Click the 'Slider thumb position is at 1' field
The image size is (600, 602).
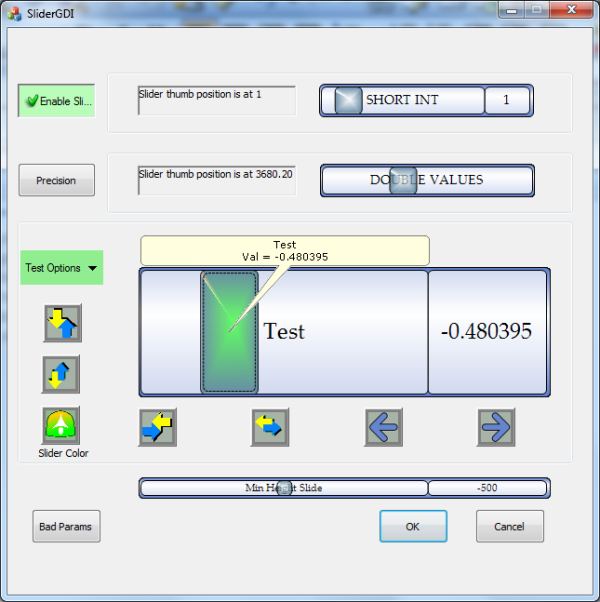[217, 100]
